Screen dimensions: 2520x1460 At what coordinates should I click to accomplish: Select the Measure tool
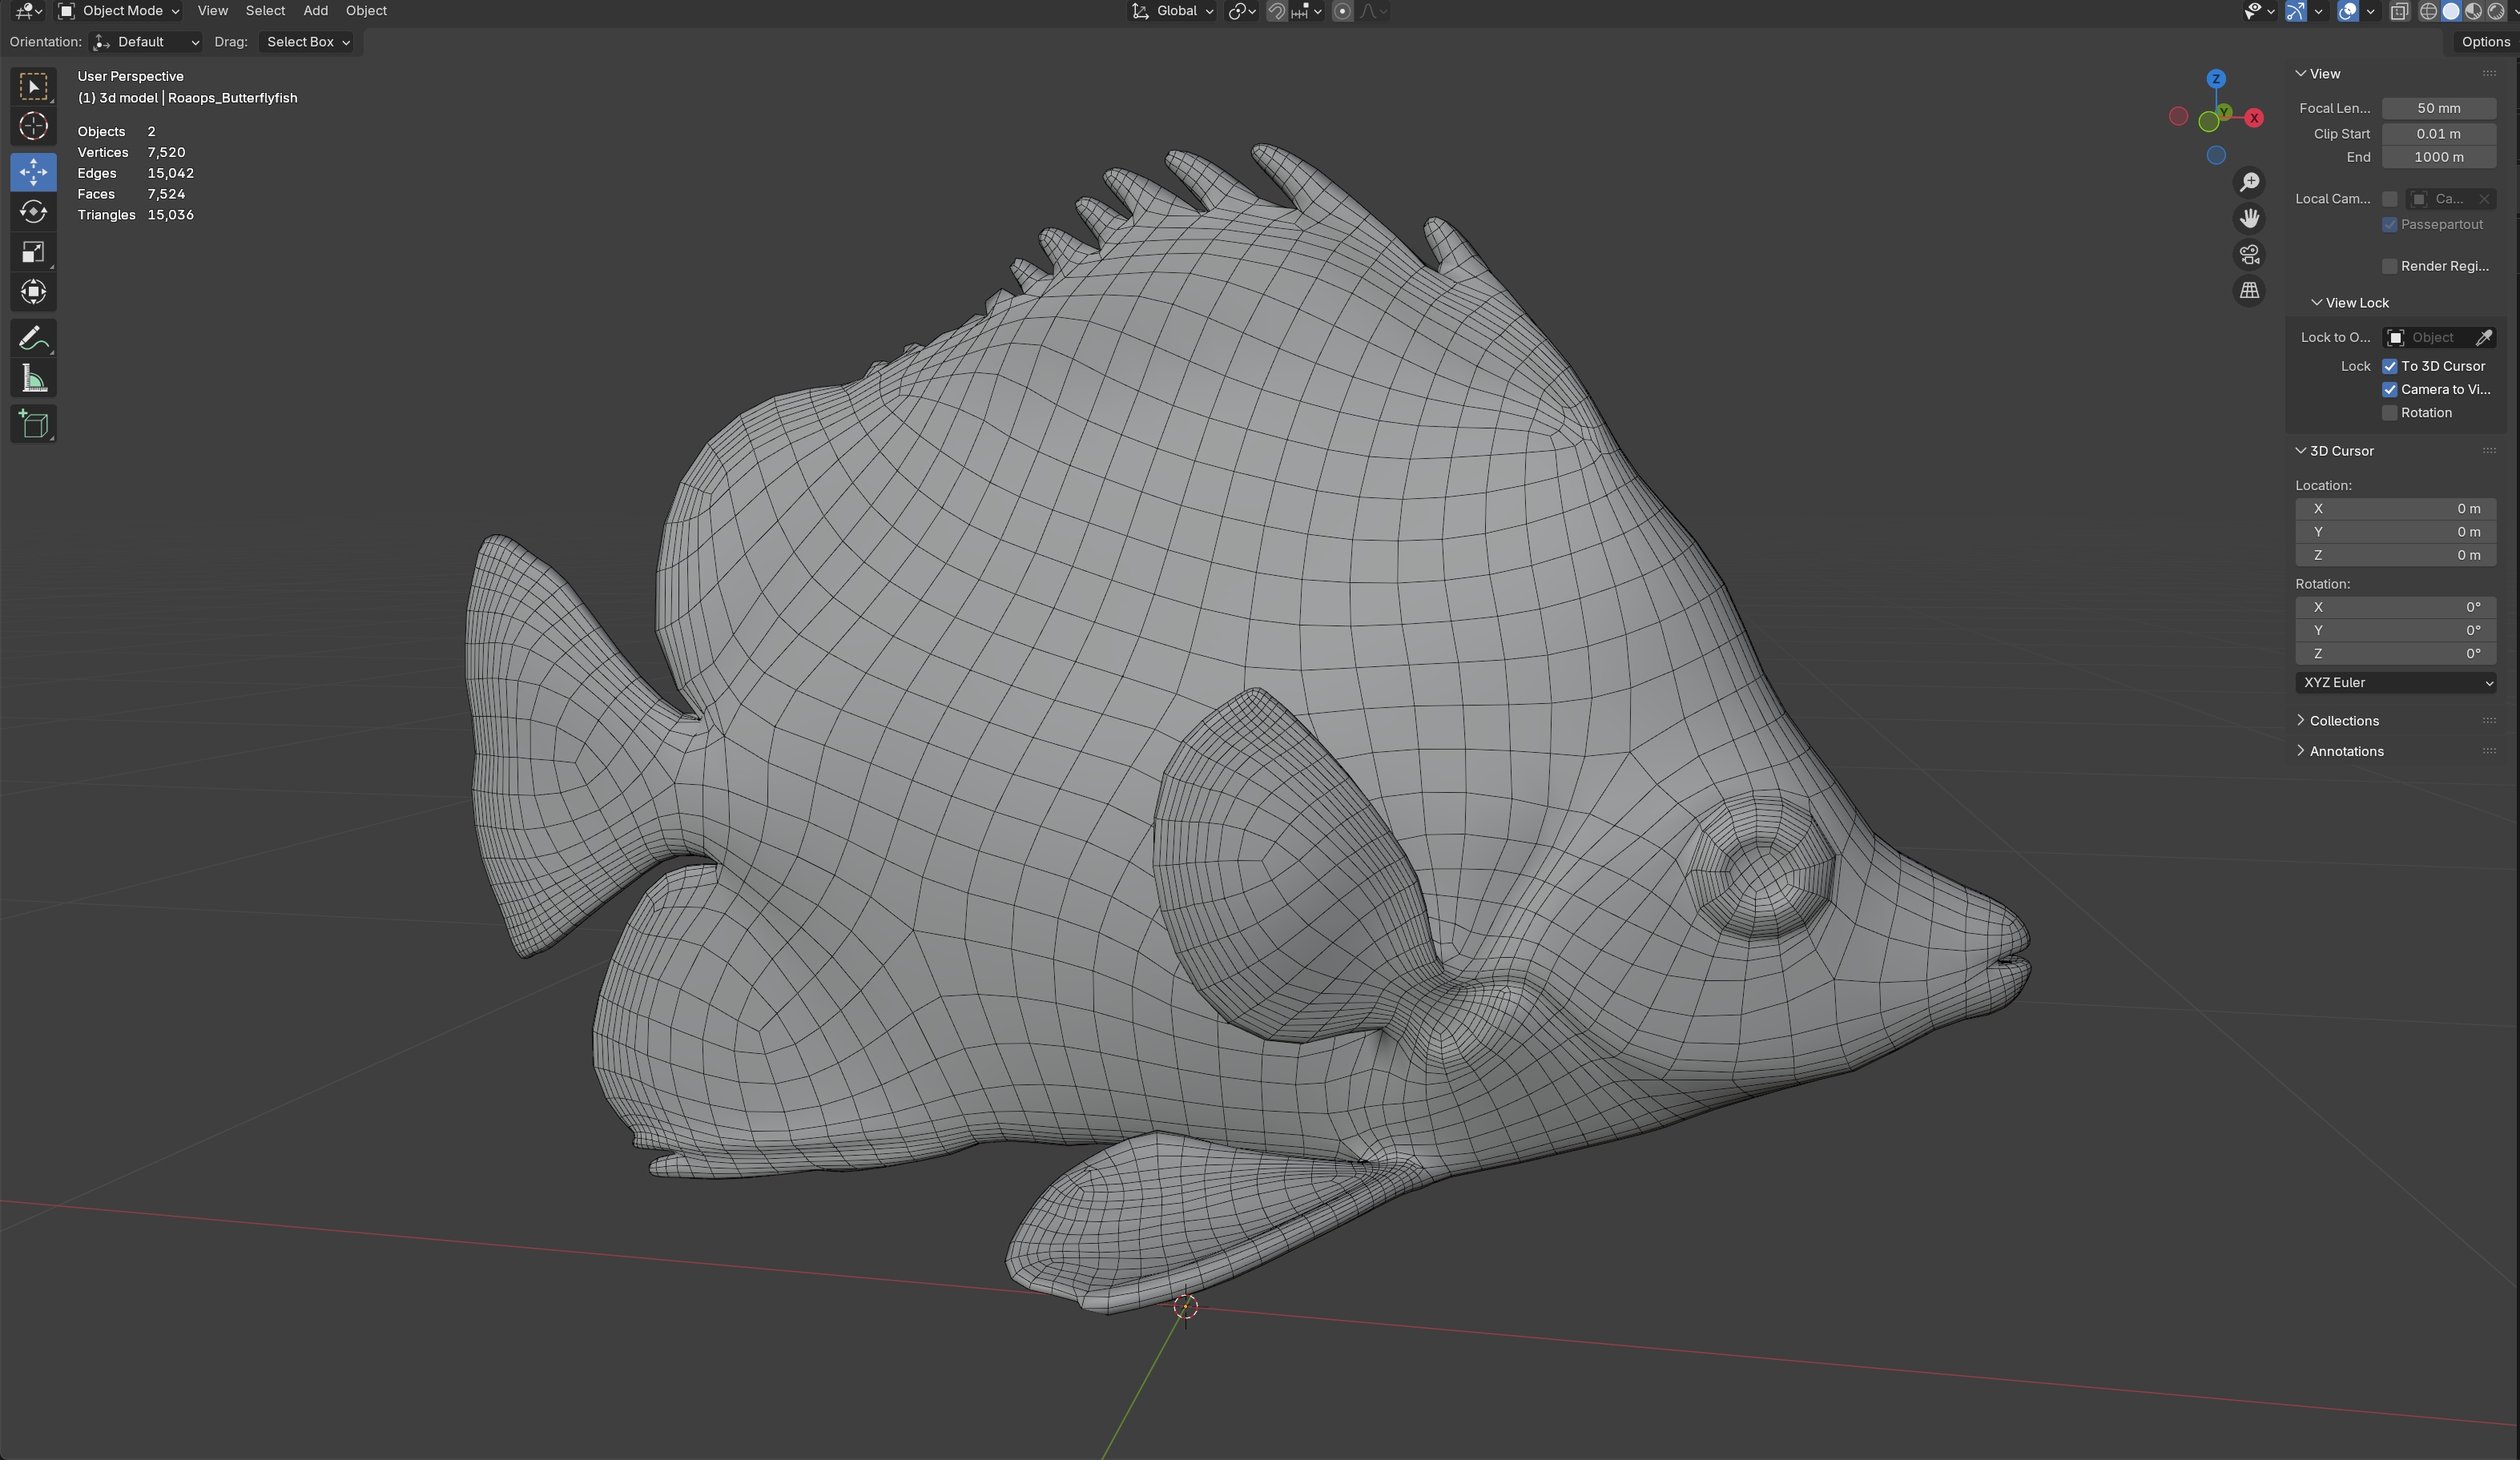[33, 379]
